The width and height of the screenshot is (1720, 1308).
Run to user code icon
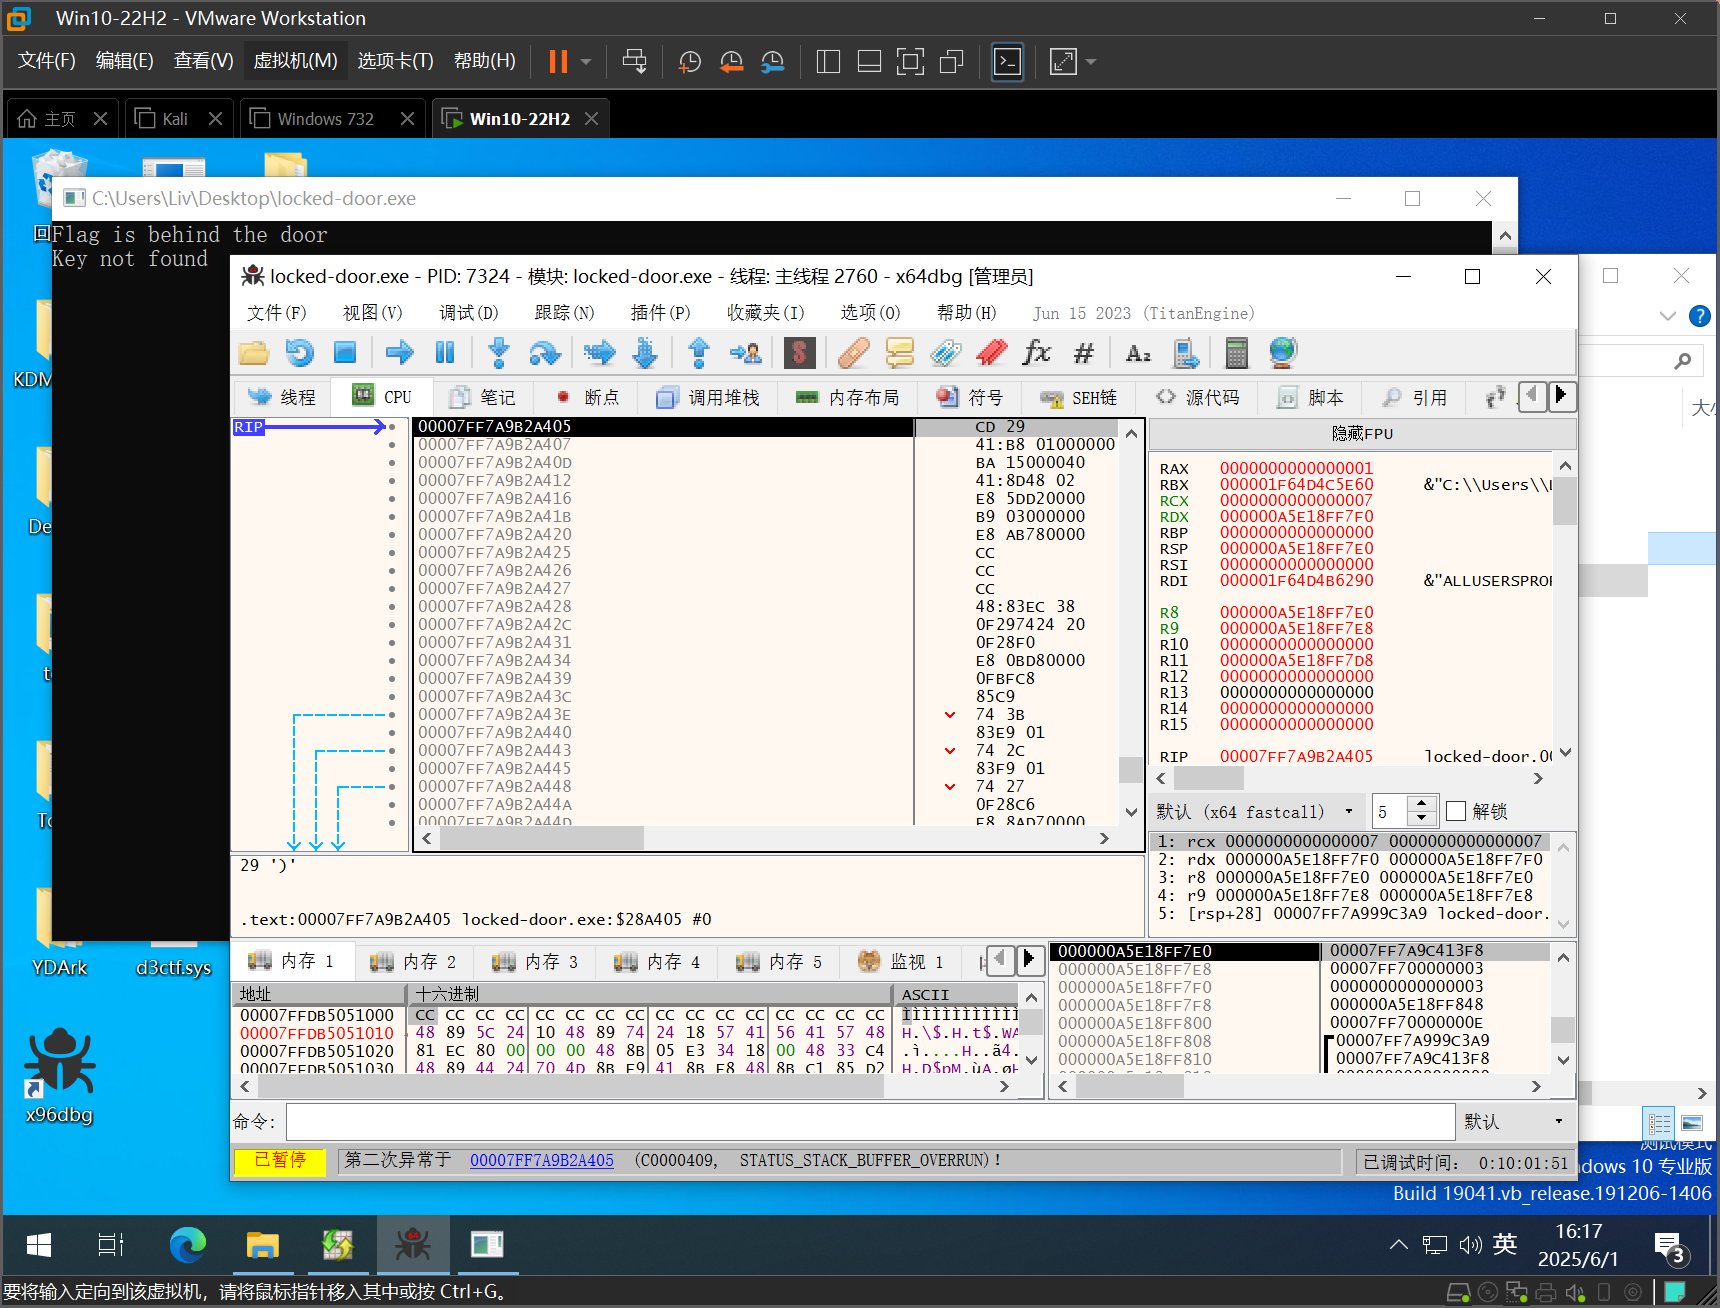(x=745, y=352)
